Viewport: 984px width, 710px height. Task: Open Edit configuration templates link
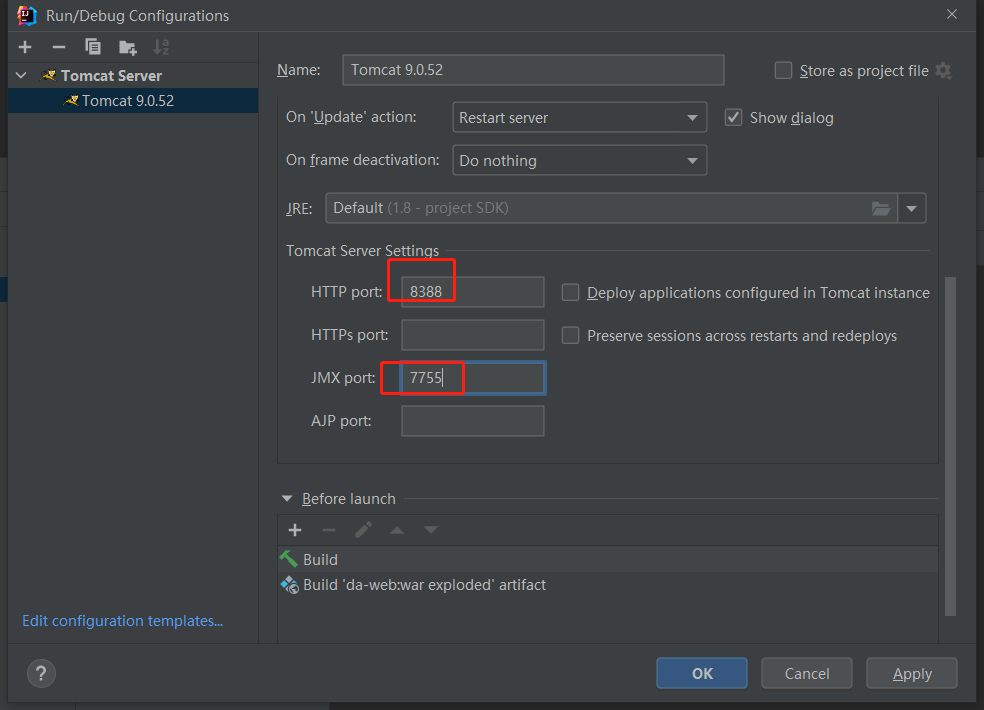pyautogui.click(x=122, y=620)
